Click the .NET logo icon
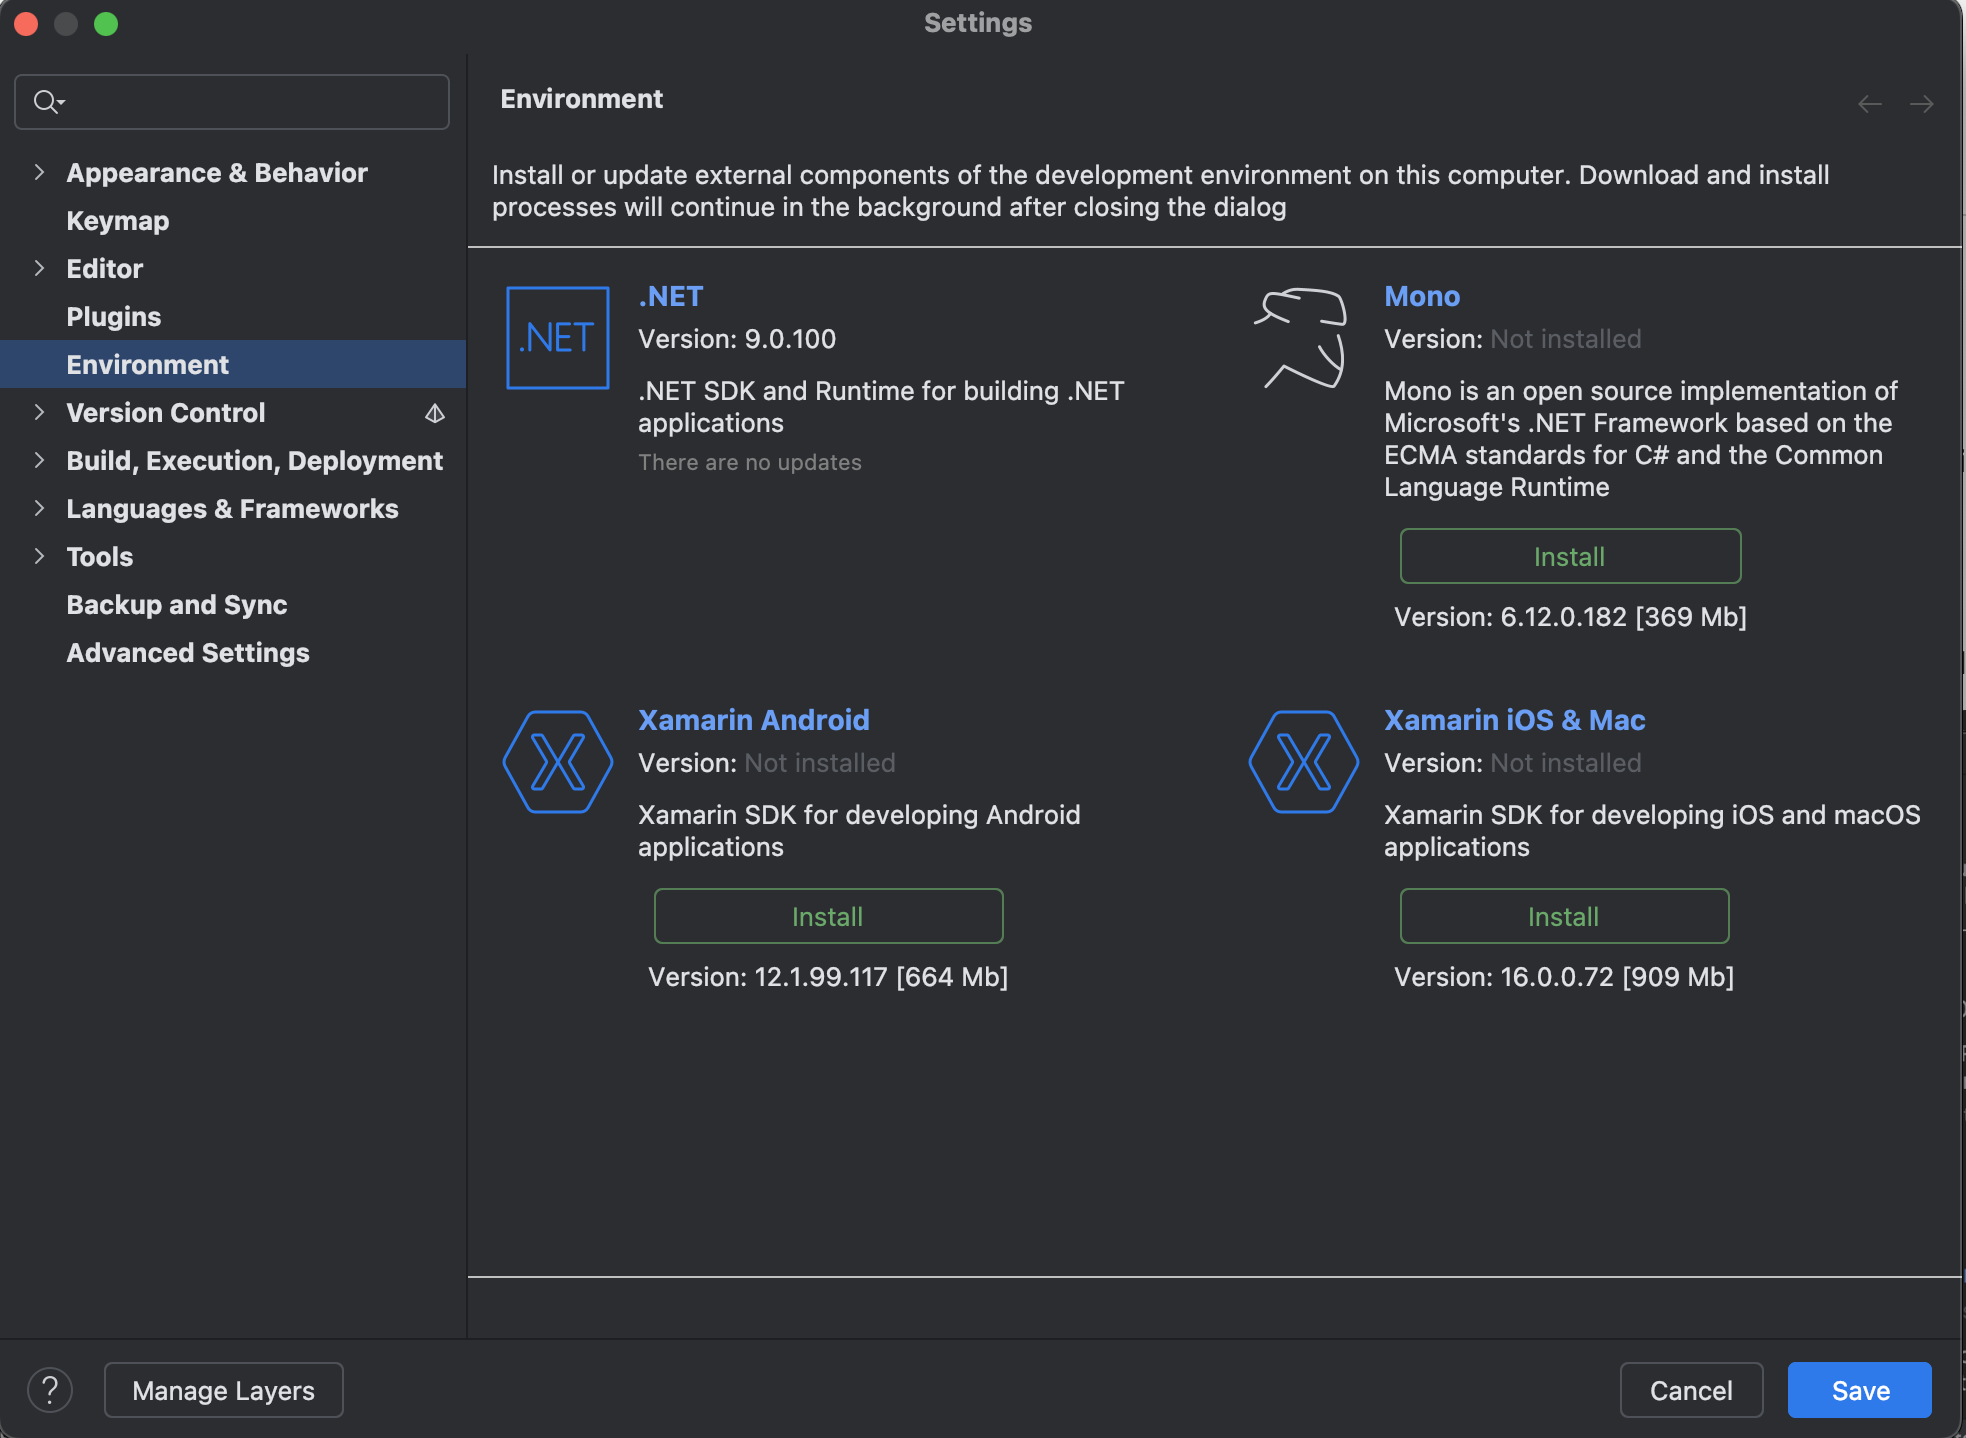Image resolution: width=1966 pixels, height=1438 pixels. 557,338
